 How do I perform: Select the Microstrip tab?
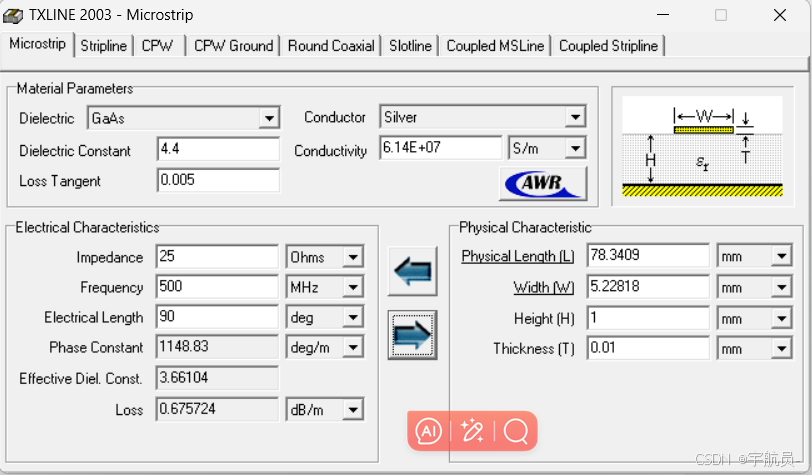37,44
